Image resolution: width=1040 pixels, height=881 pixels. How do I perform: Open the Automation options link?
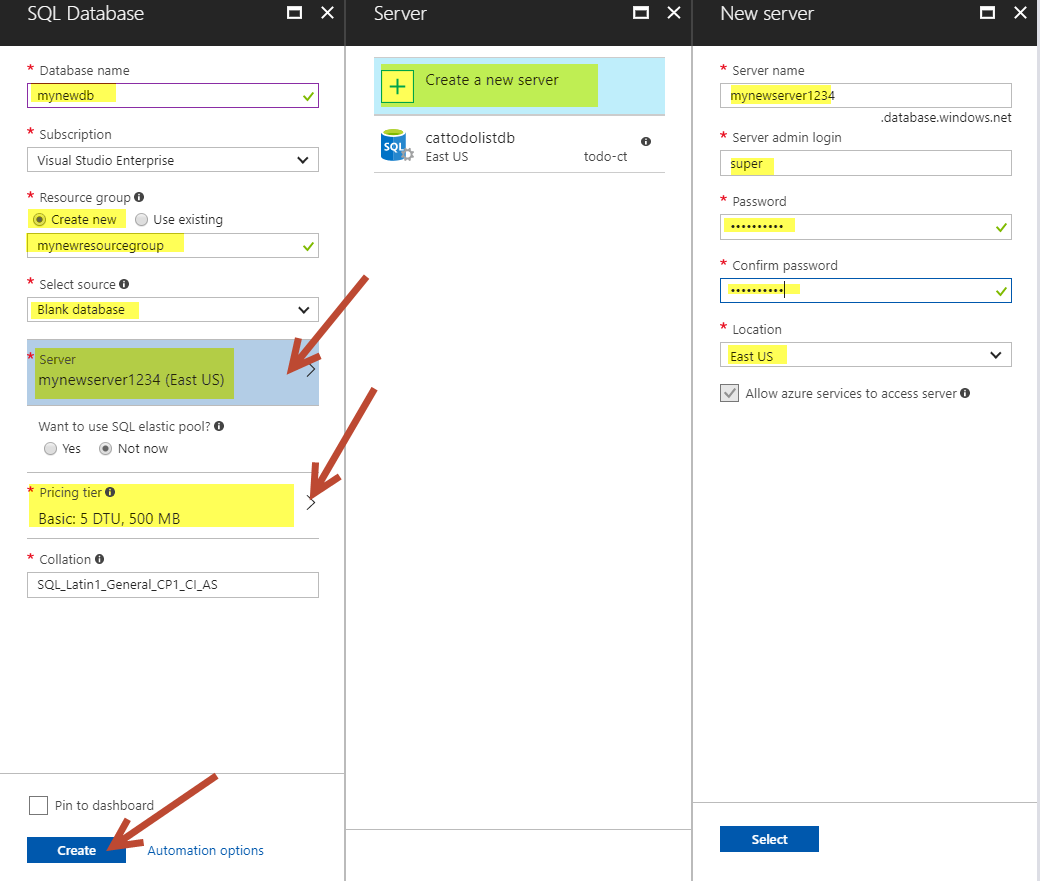pyautogui.click(x=205, y=850)
